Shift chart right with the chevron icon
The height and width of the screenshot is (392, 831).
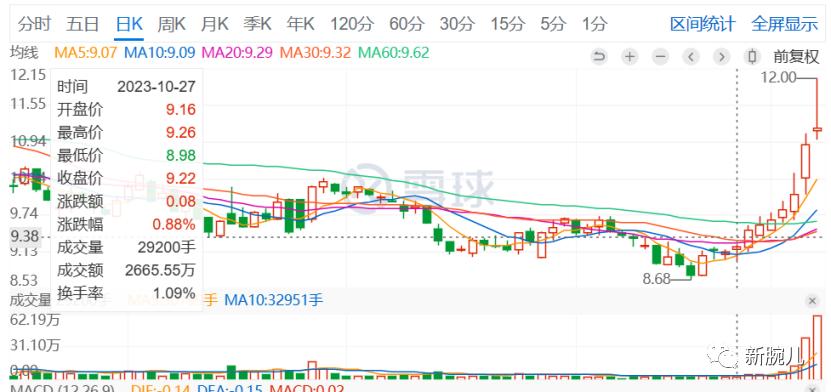(x=721, y=56)
